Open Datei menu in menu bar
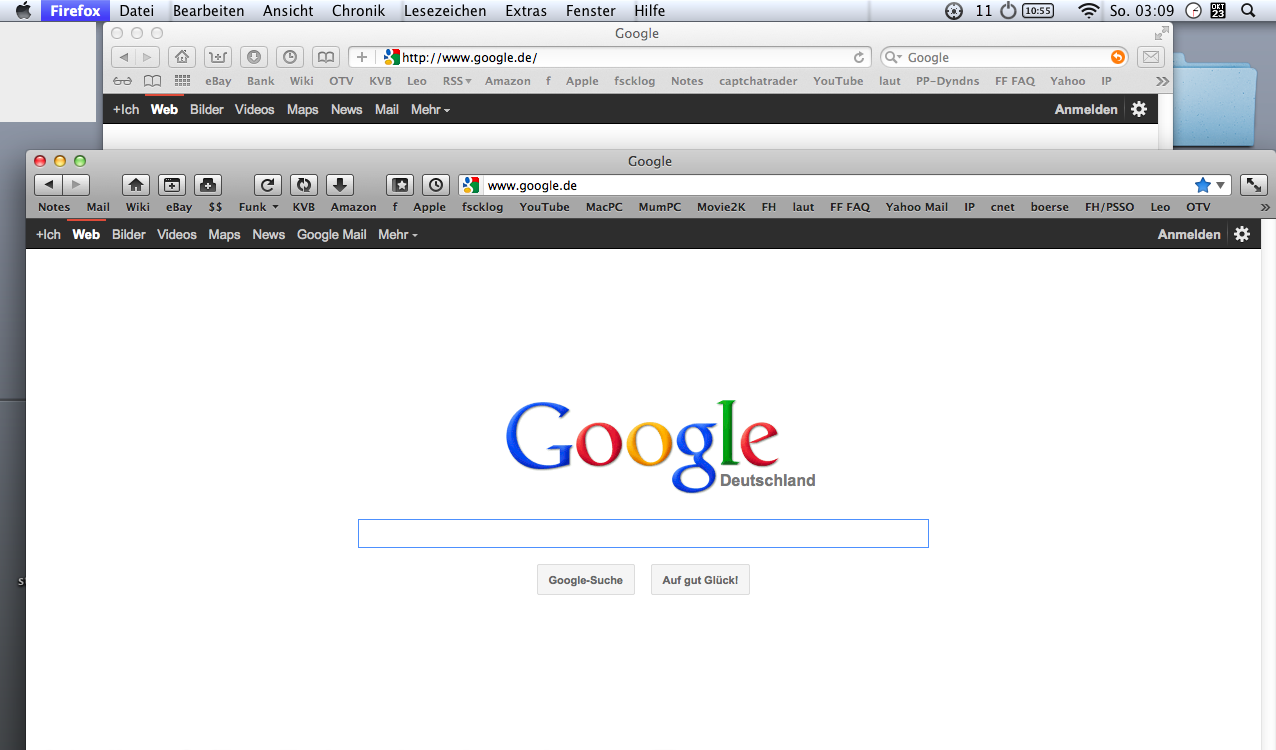 tap(137, 11)
